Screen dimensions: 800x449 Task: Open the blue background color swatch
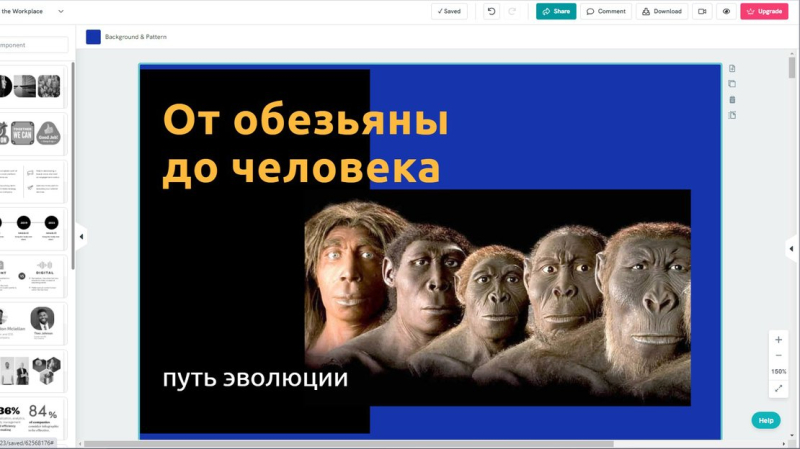(93, 37)
